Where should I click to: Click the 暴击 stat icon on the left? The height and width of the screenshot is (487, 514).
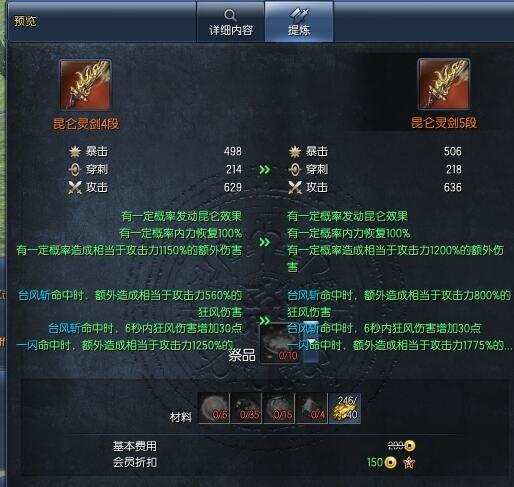click(75, 152)
